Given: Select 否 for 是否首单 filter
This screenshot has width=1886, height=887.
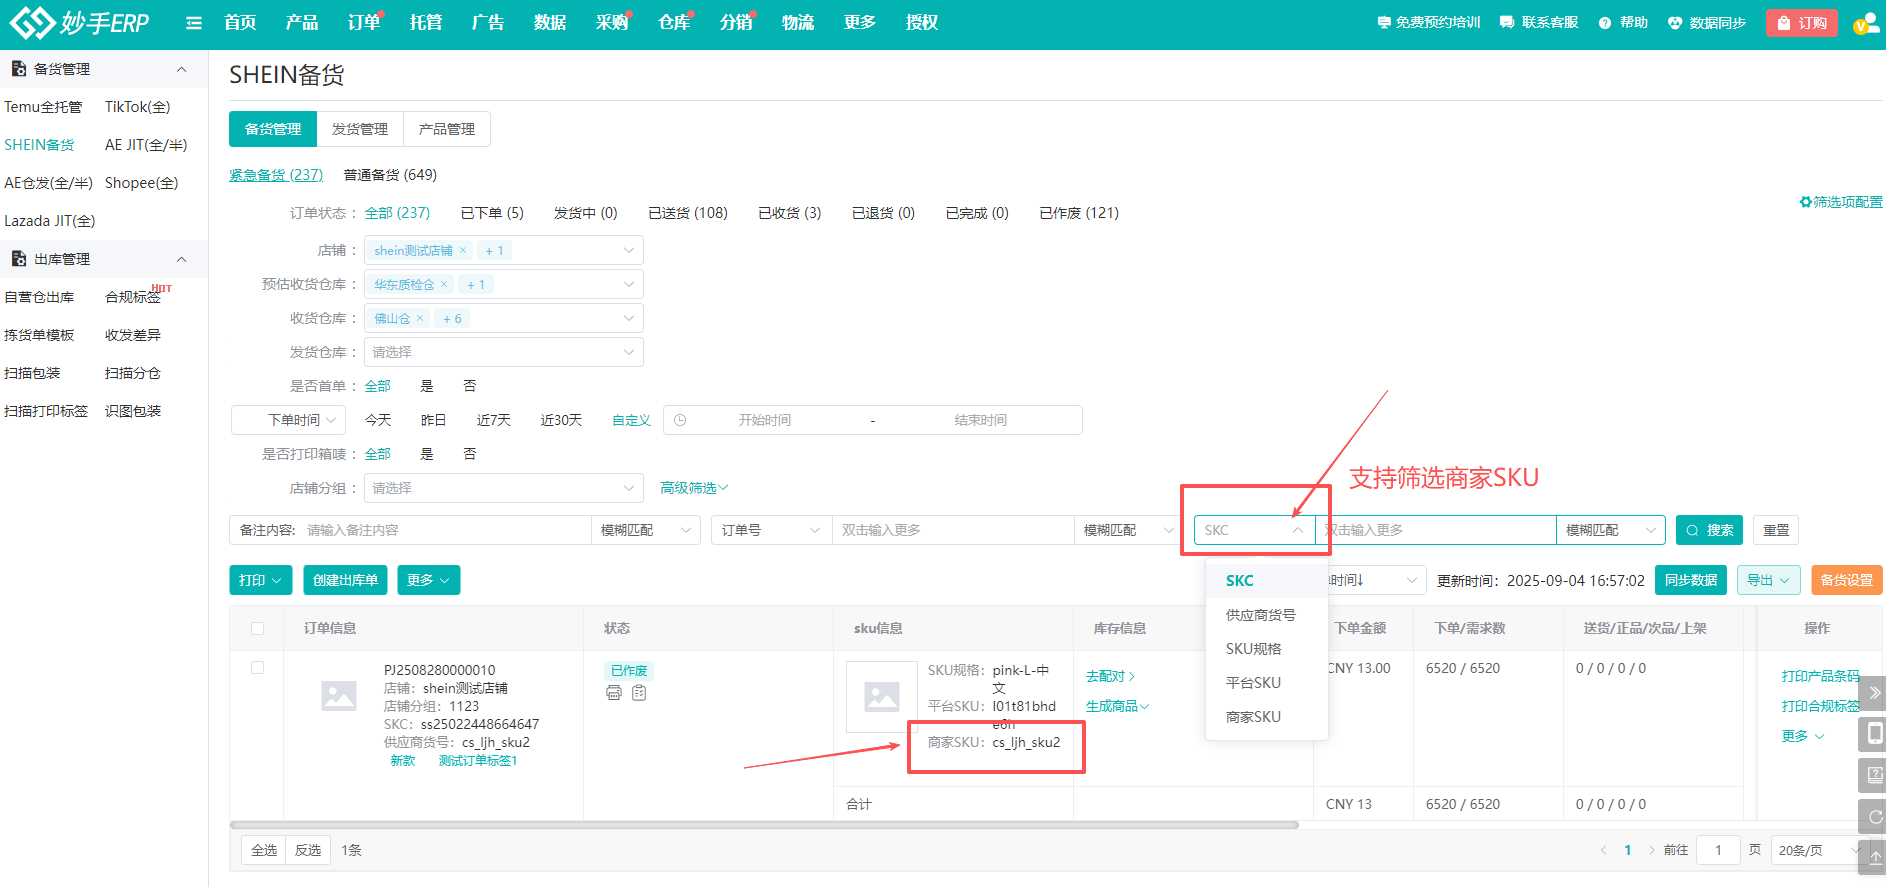Looking at the screenshot, I should point(470,386).
